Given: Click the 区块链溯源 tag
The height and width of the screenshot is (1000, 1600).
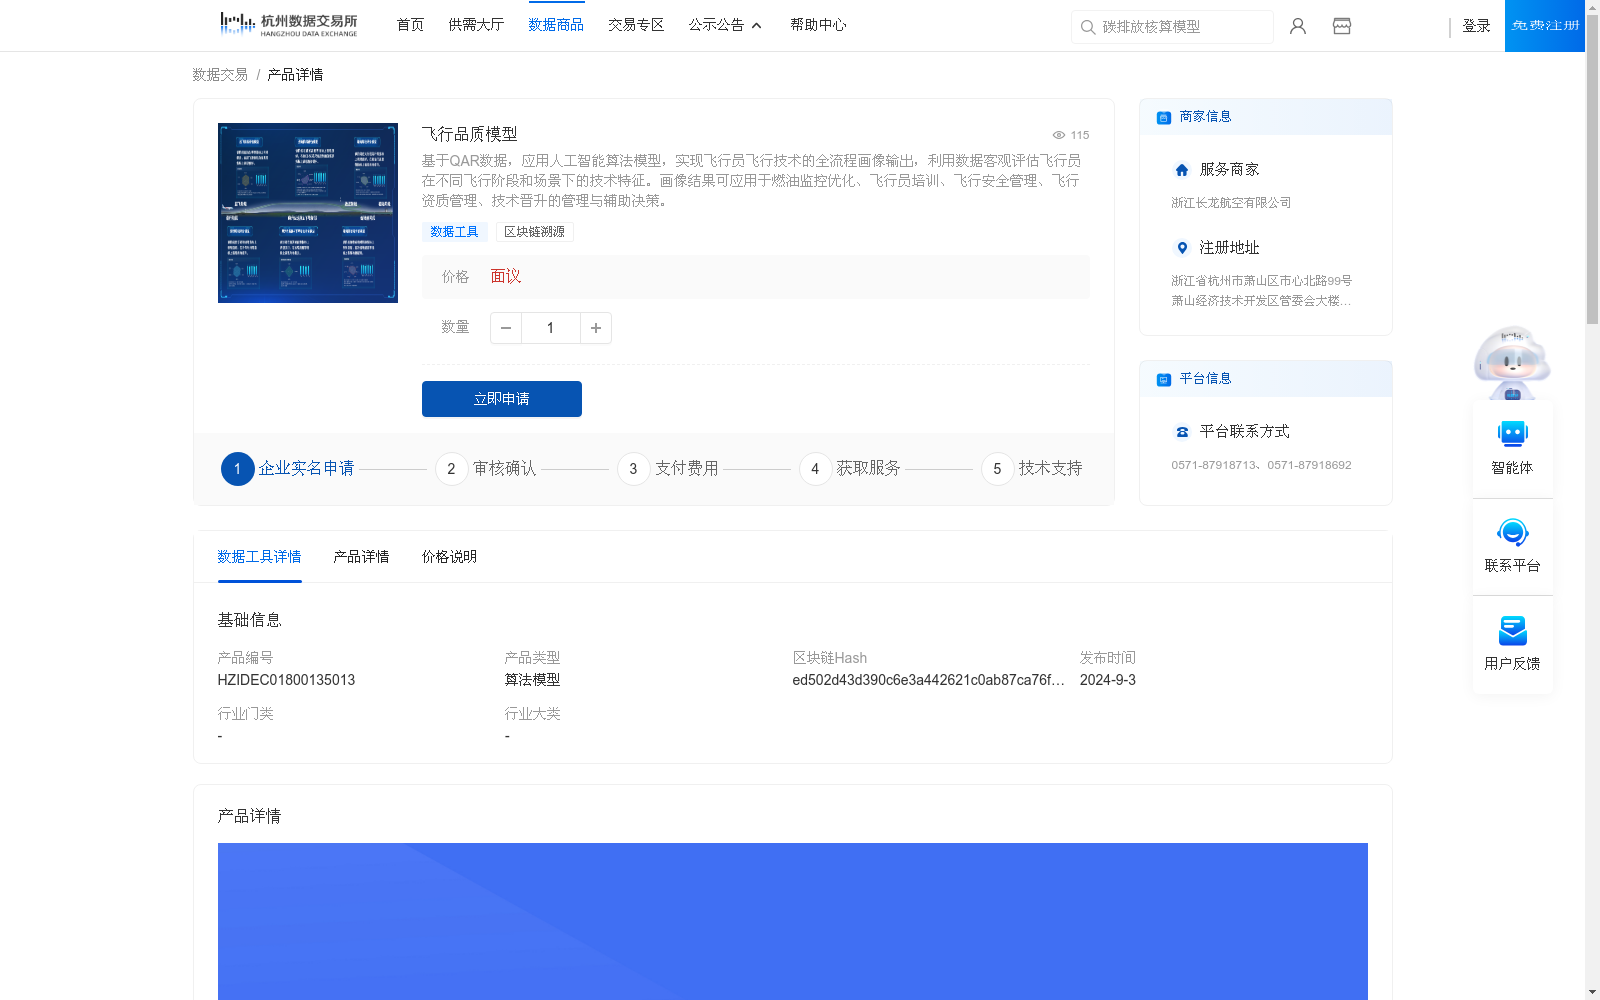Looking at the screenshot, I should pyautogui.click(x=534, y=232).
